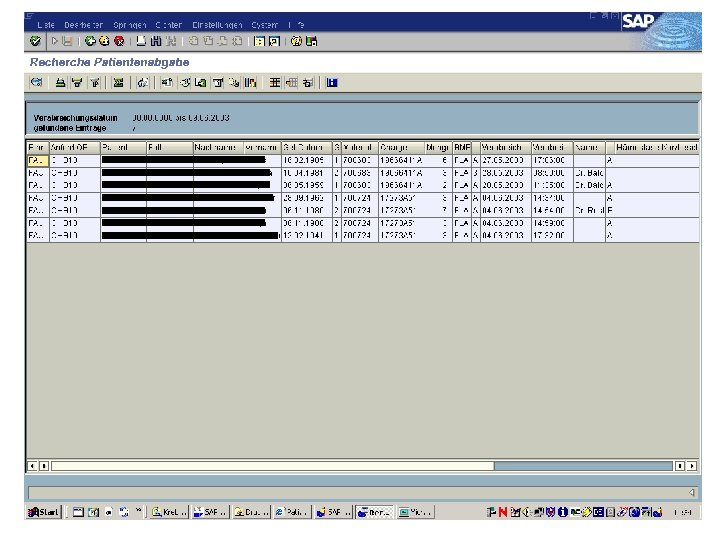This screenshot has width=720, height=540.
Task: Click the yellow Help question-mark icon
Action: (x=296, y=41)
